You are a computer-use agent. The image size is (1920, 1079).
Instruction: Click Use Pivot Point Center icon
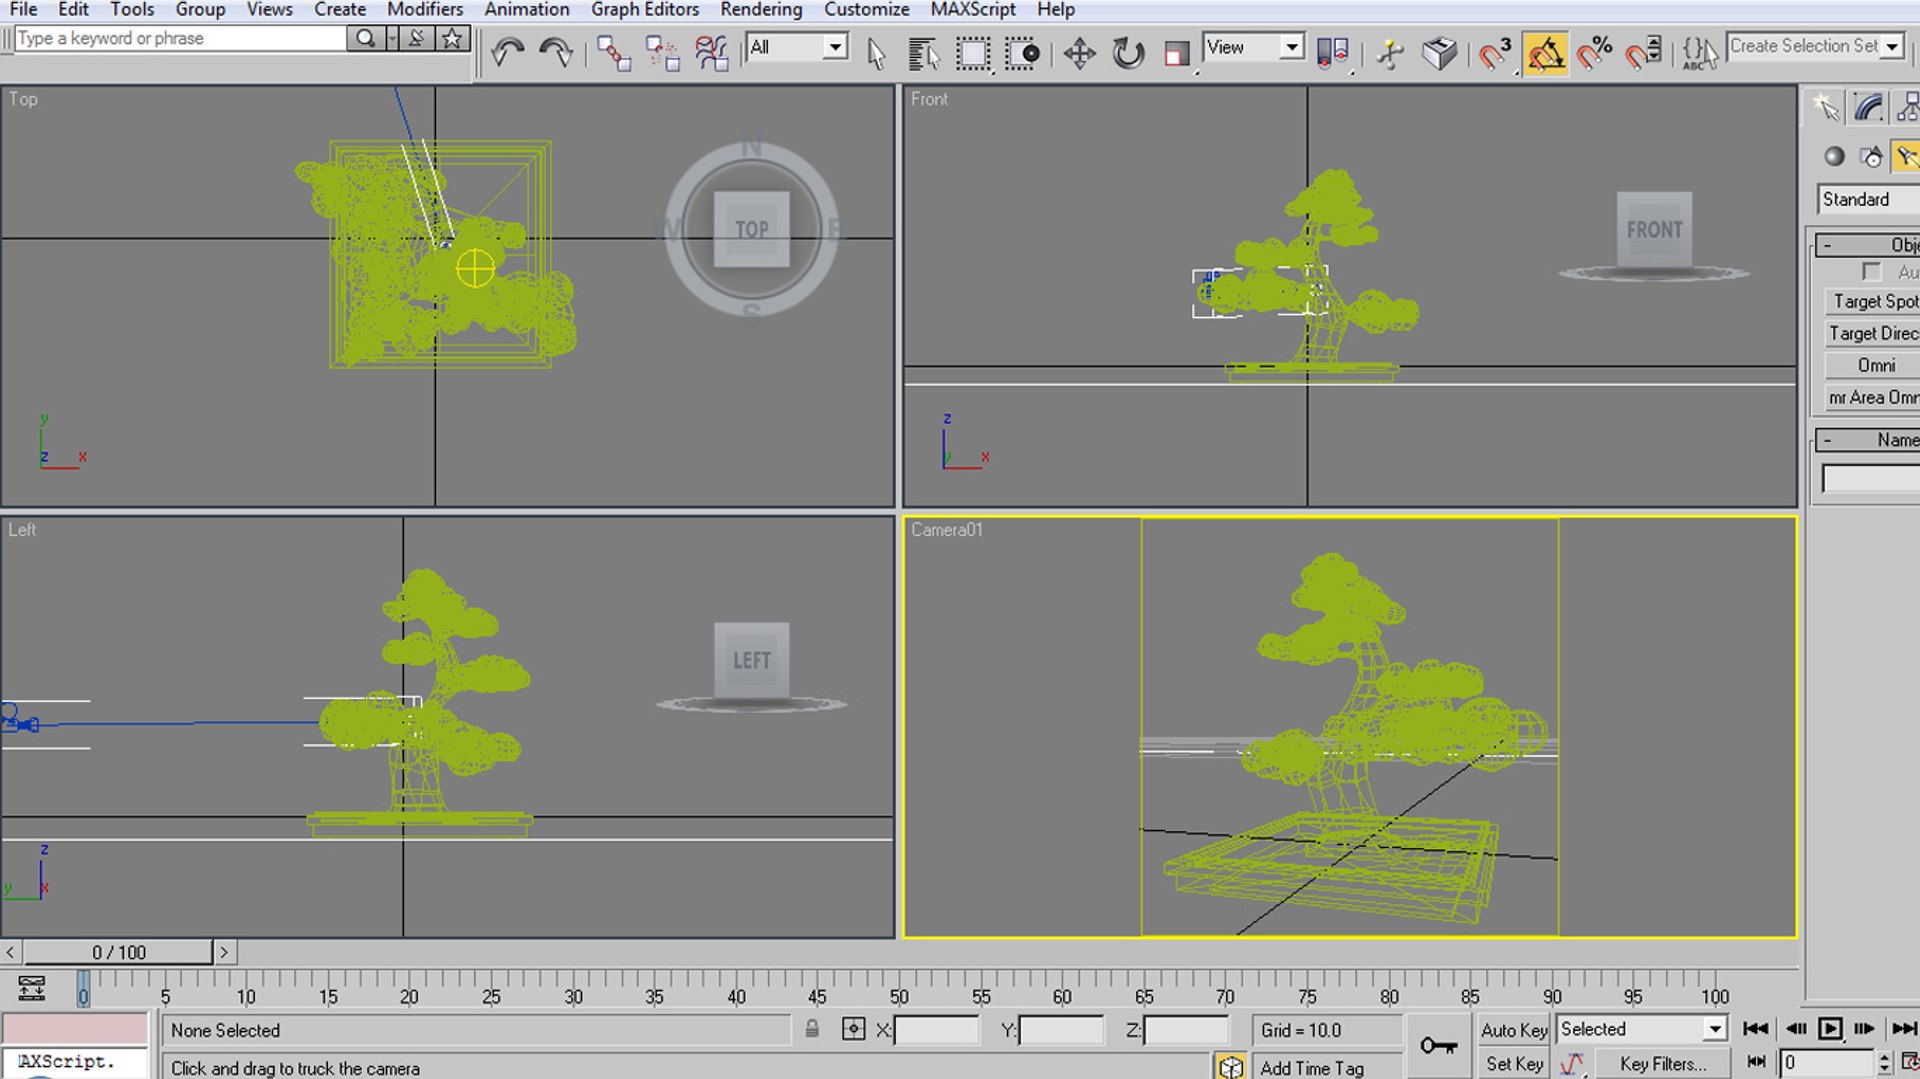pyautogui.click(x=1333, y=52)
